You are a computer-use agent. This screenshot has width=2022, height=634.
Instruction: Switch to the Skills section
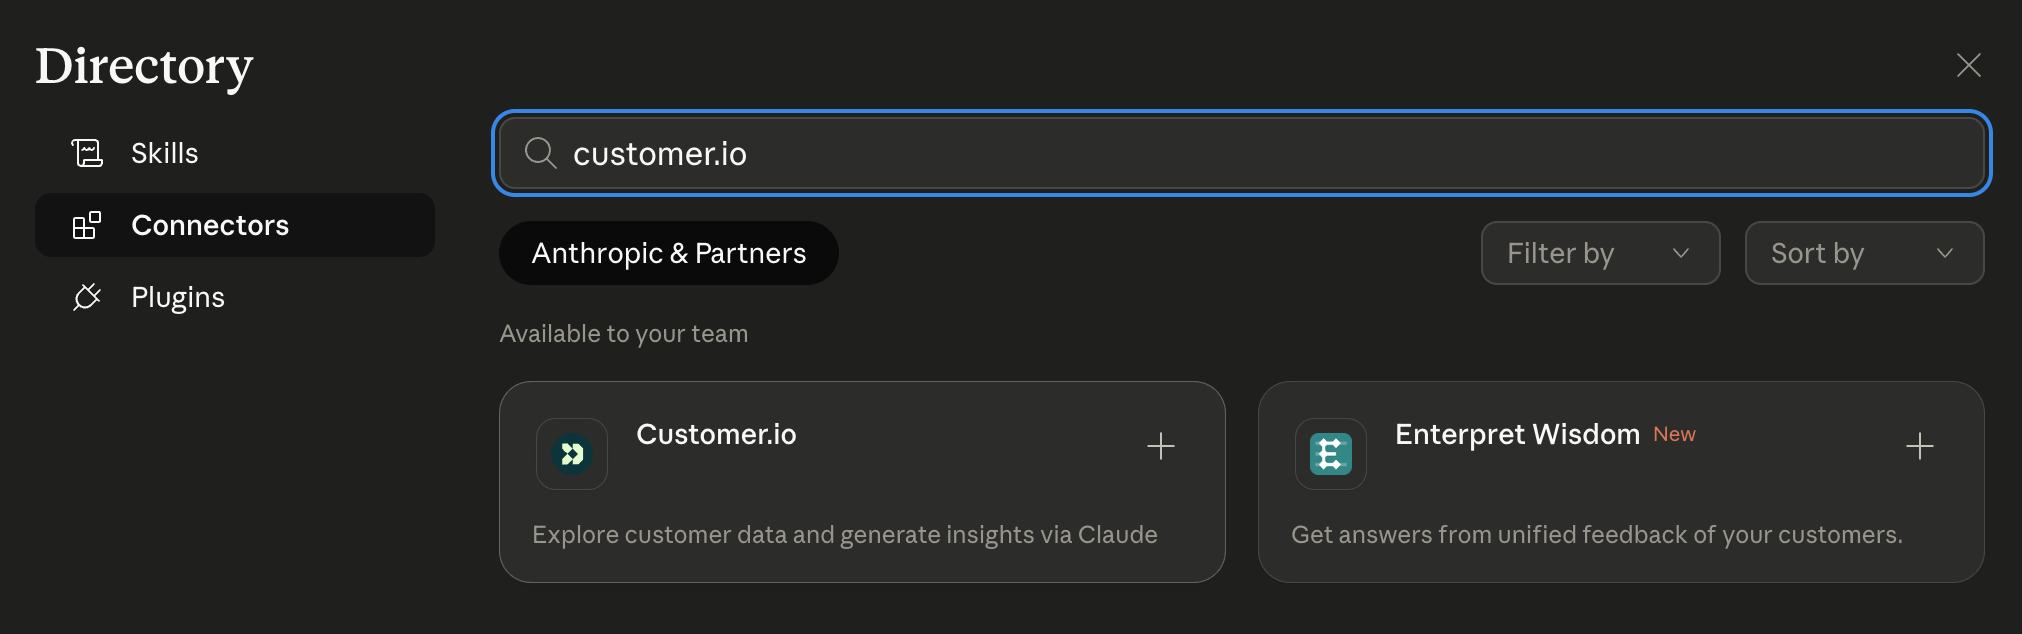164,152
